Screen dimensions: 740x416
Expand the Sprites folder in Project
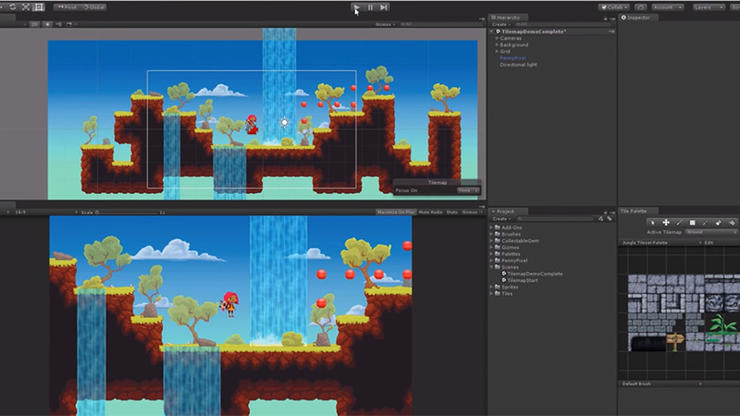(492, 287)
